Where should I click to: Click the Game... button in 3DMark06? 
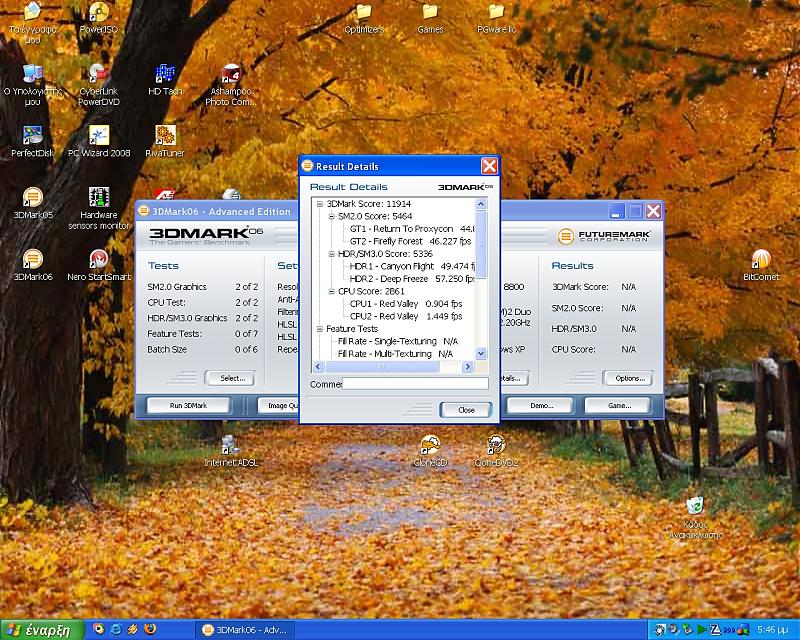tap(619, 406)
